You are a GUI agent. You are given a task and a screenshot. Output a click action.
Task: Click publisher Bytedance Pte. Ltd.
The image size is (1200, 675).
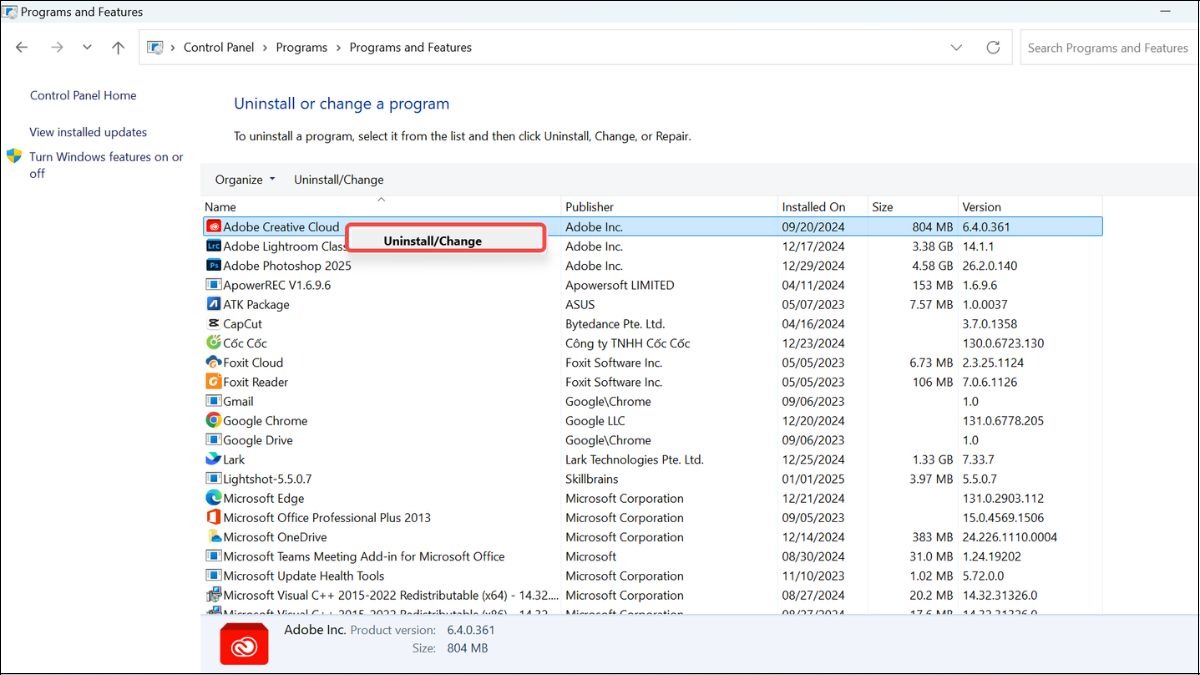point(615,324)
